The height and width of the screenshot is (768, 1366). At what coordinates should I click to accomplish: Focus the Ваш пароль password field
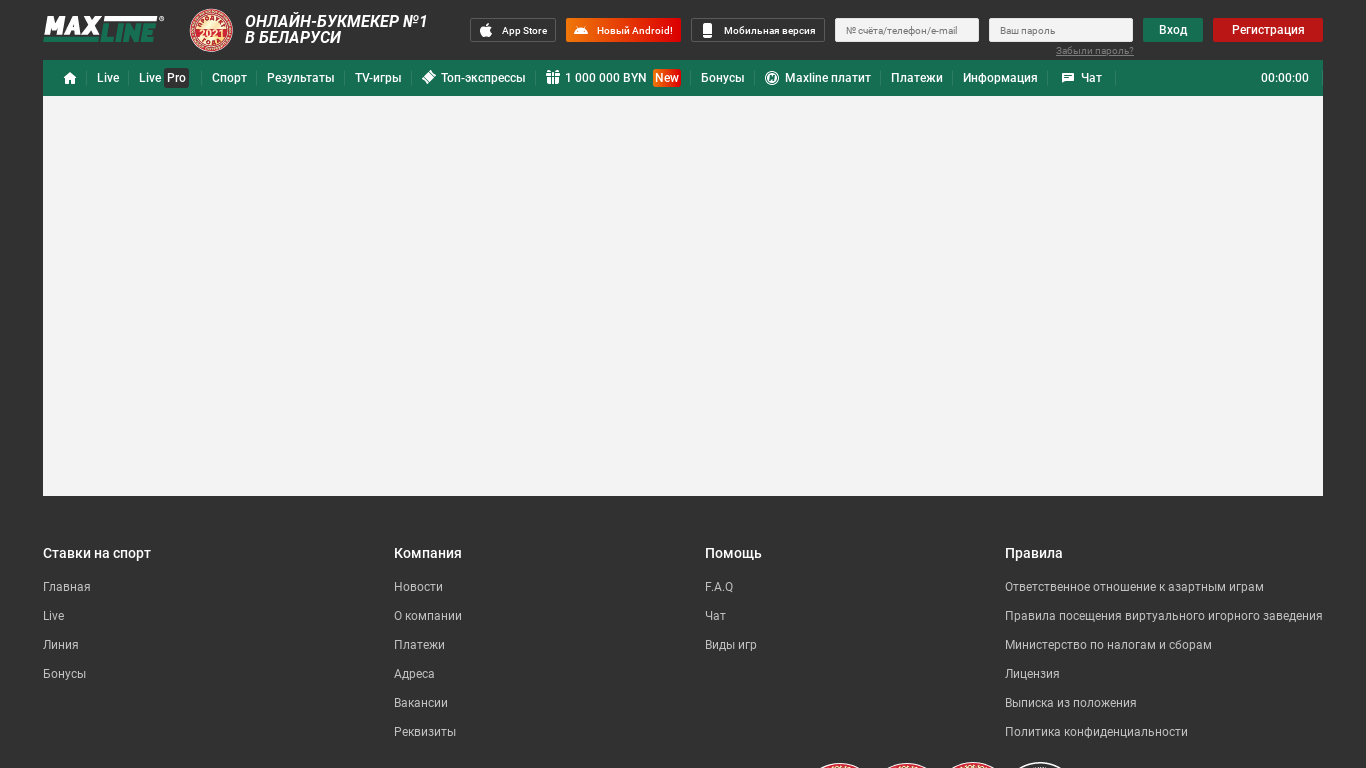(x=1061, y=30)
